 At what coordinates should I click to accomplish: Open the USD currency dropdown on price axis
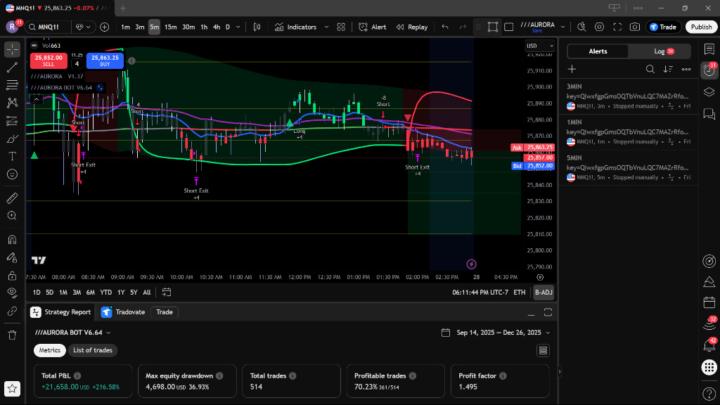point(534,45)
